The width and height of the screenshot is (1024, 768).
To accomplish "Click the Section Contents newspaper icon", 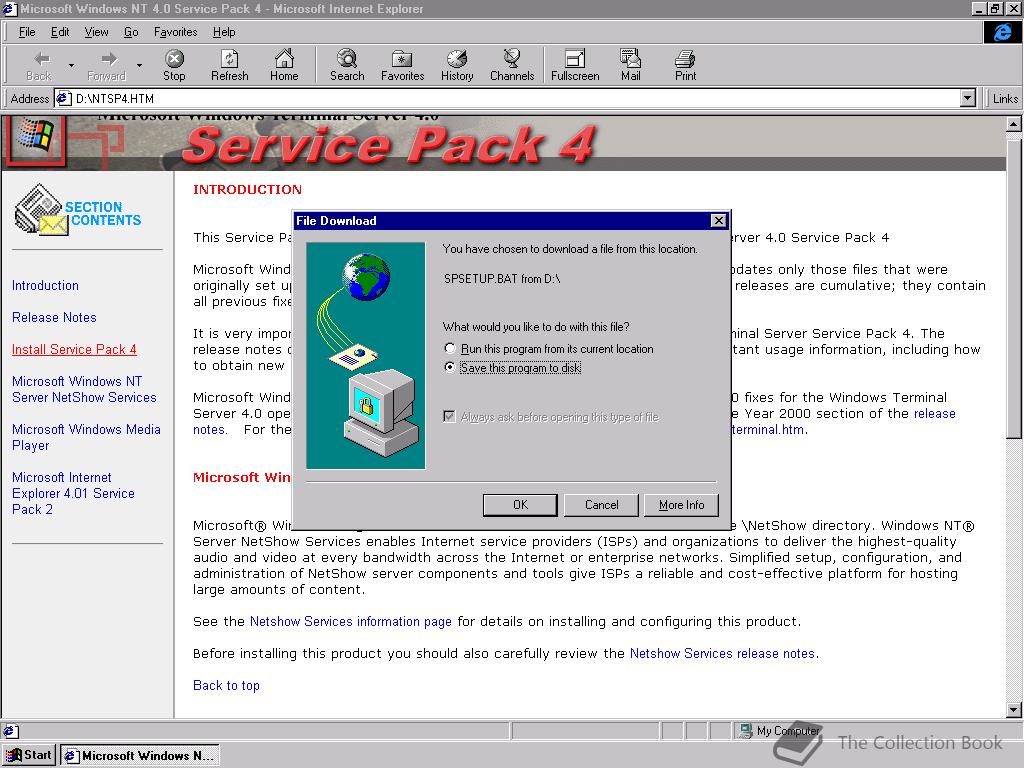I will click(41, 209).
